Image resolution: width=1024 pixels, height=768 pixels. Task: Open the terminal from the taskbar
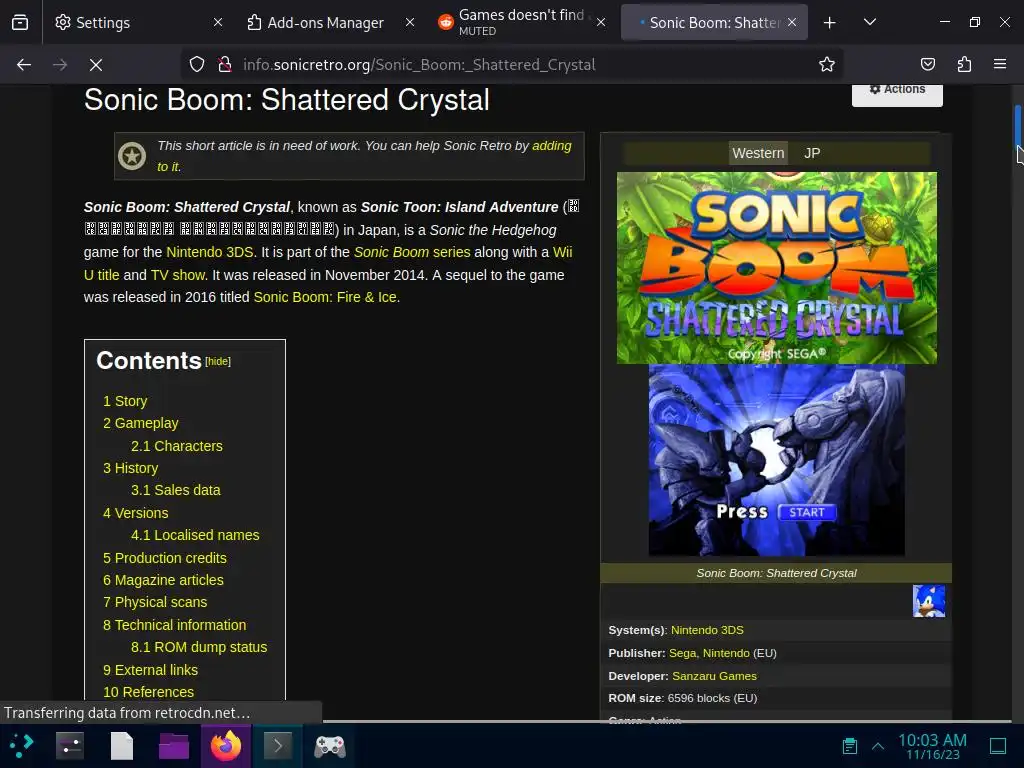(x=278, y=746)
